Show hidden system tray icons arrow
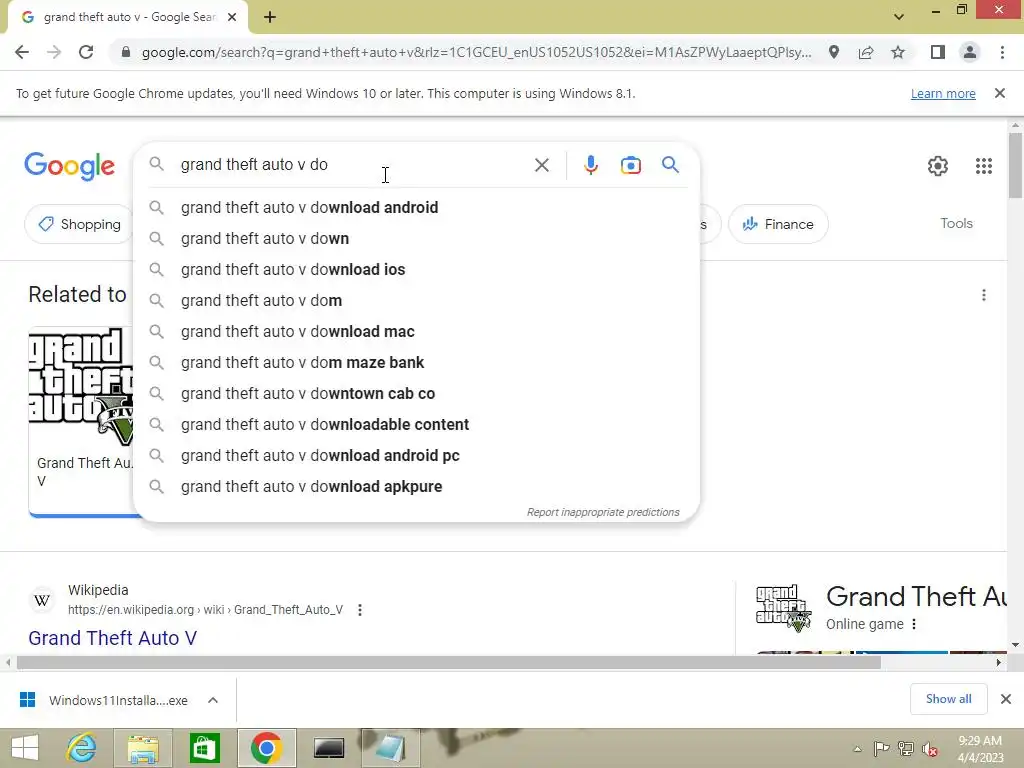The height and width of the screenshot is (768, 1024). pyautogui.click(x=857, y=749)
